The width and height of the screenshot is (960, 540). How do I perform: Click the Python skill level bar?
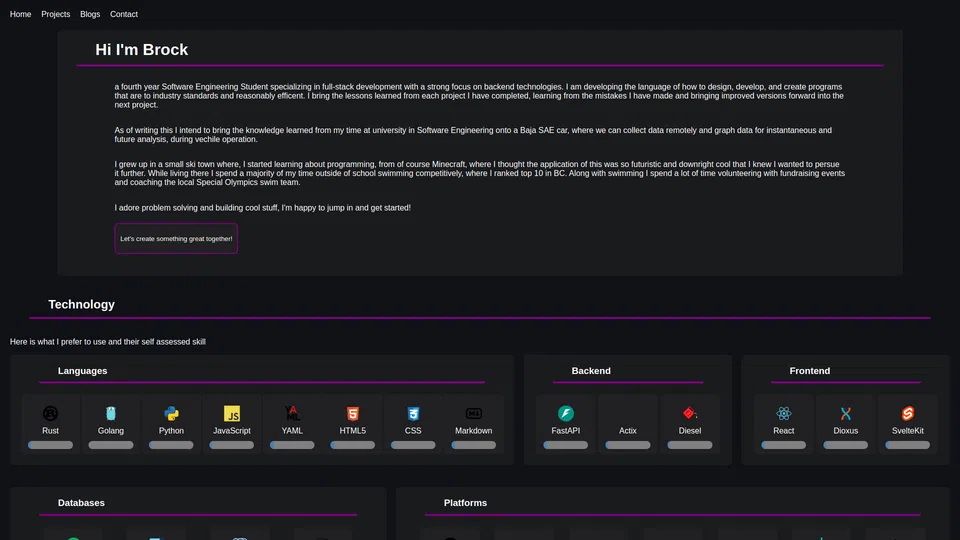coord(171,445)
